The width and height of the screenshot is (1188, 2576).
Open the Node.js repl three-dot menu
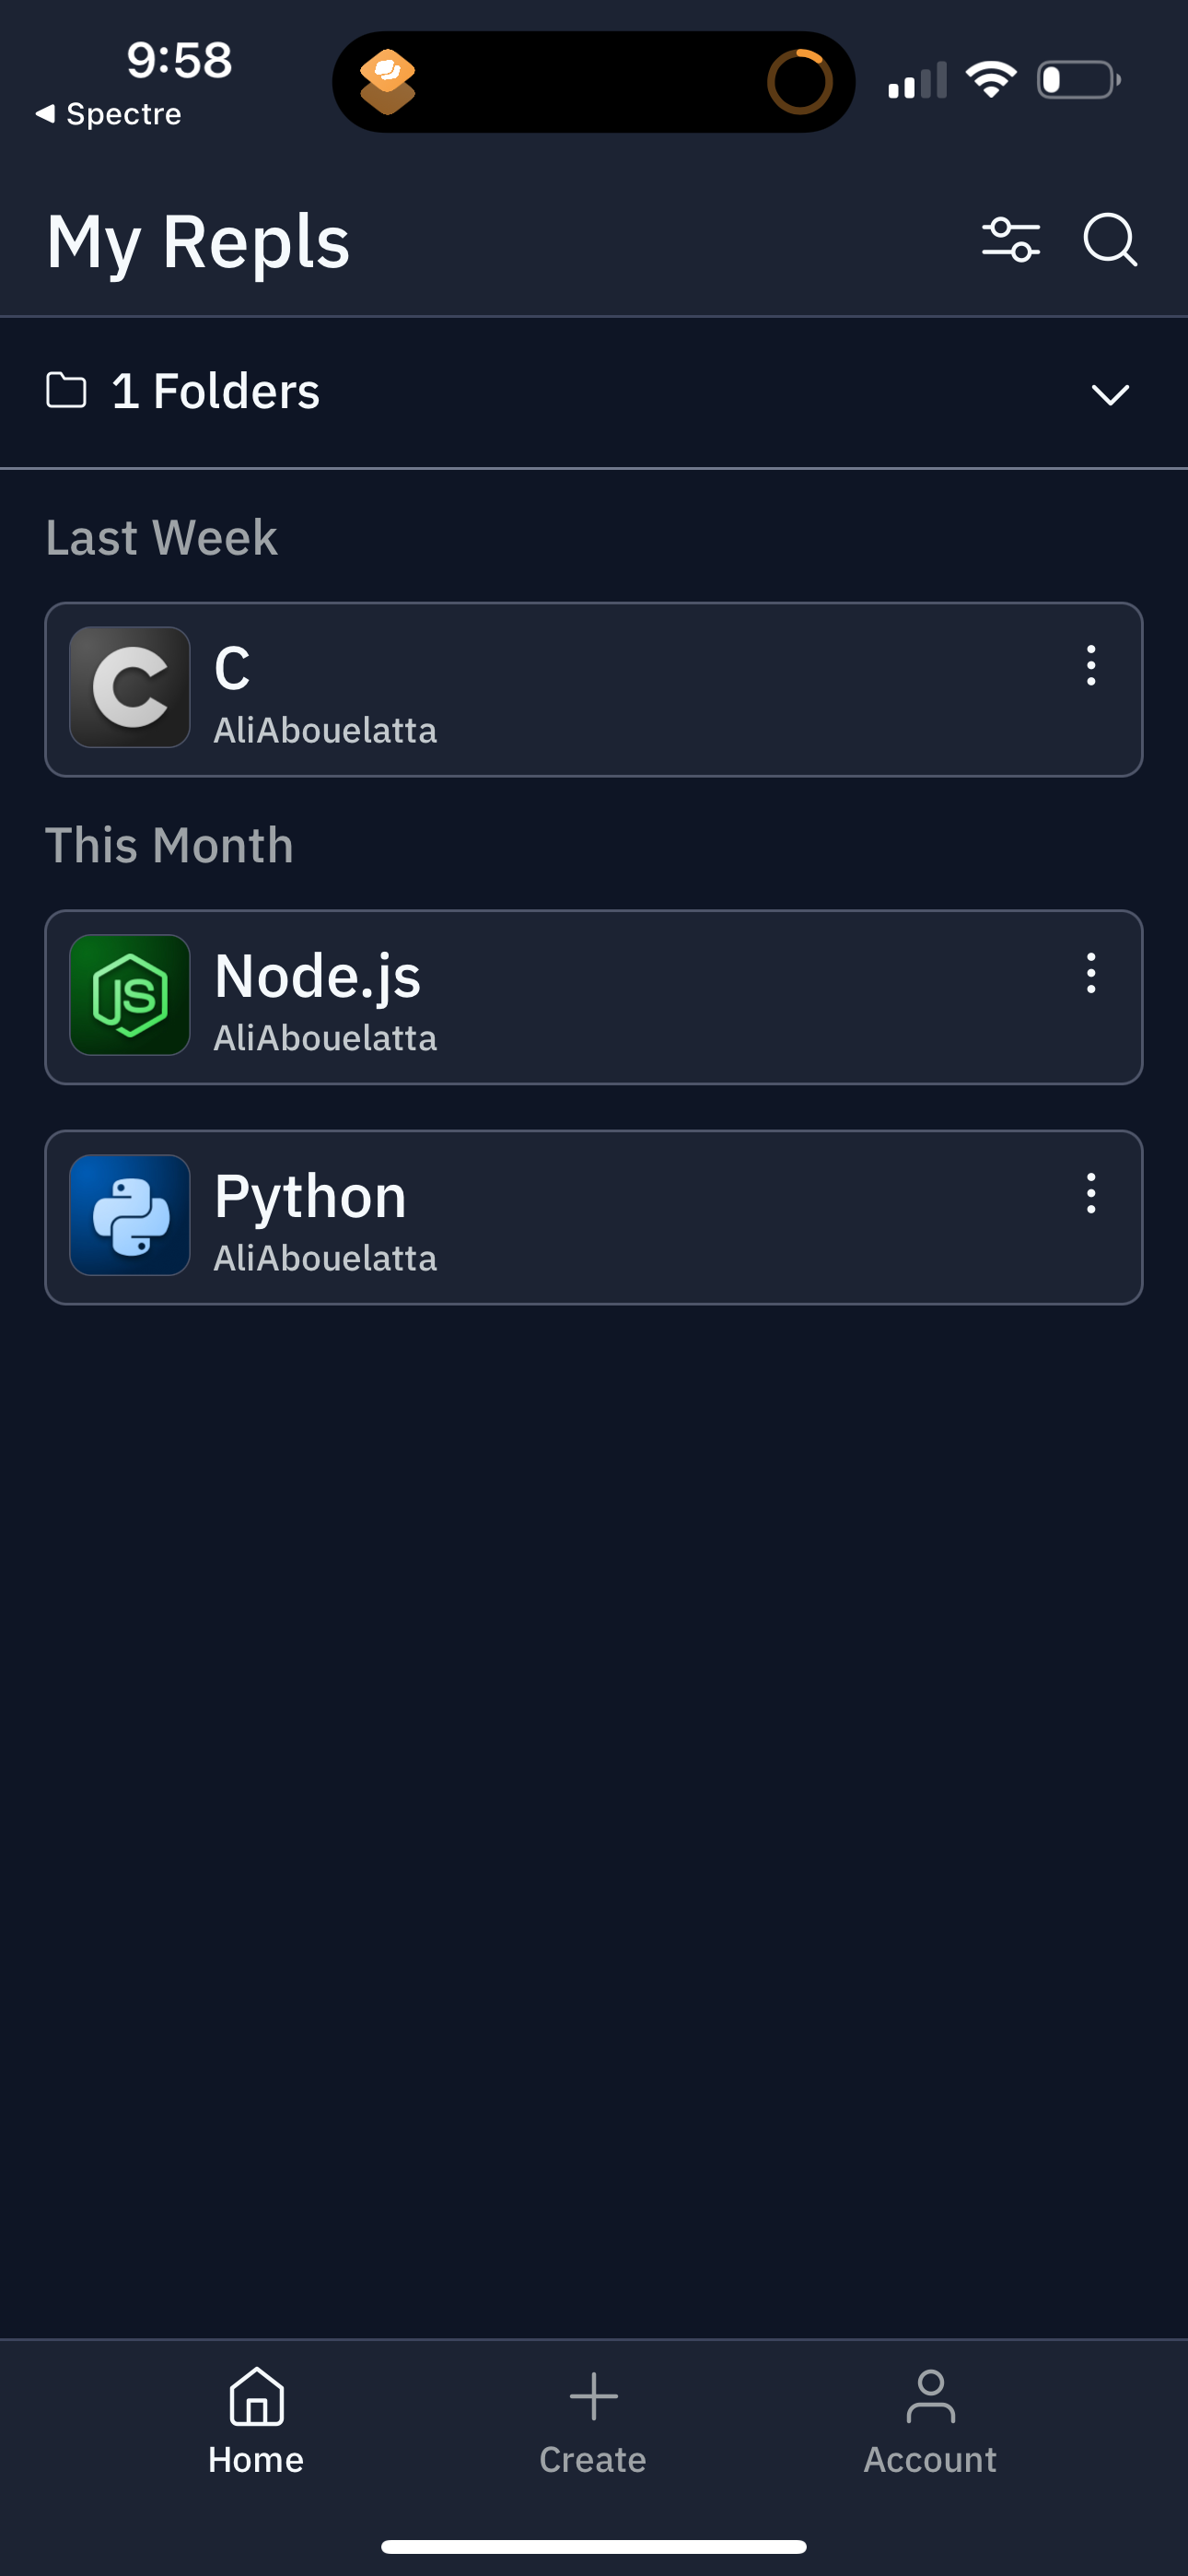(x=1091, y=973)
